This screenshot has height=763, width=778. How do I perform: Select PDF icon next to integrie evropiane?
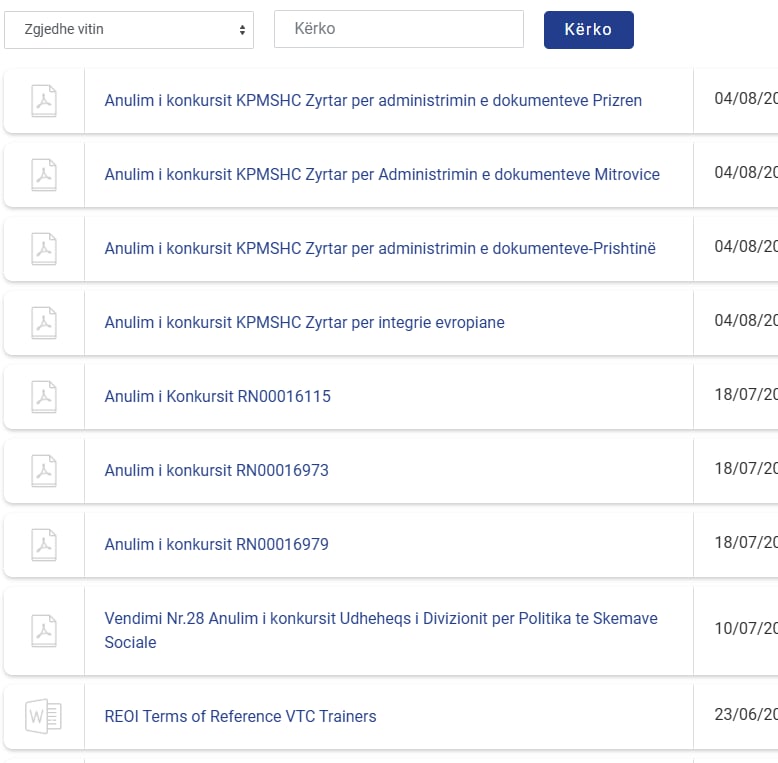click(x=44, y=323)
